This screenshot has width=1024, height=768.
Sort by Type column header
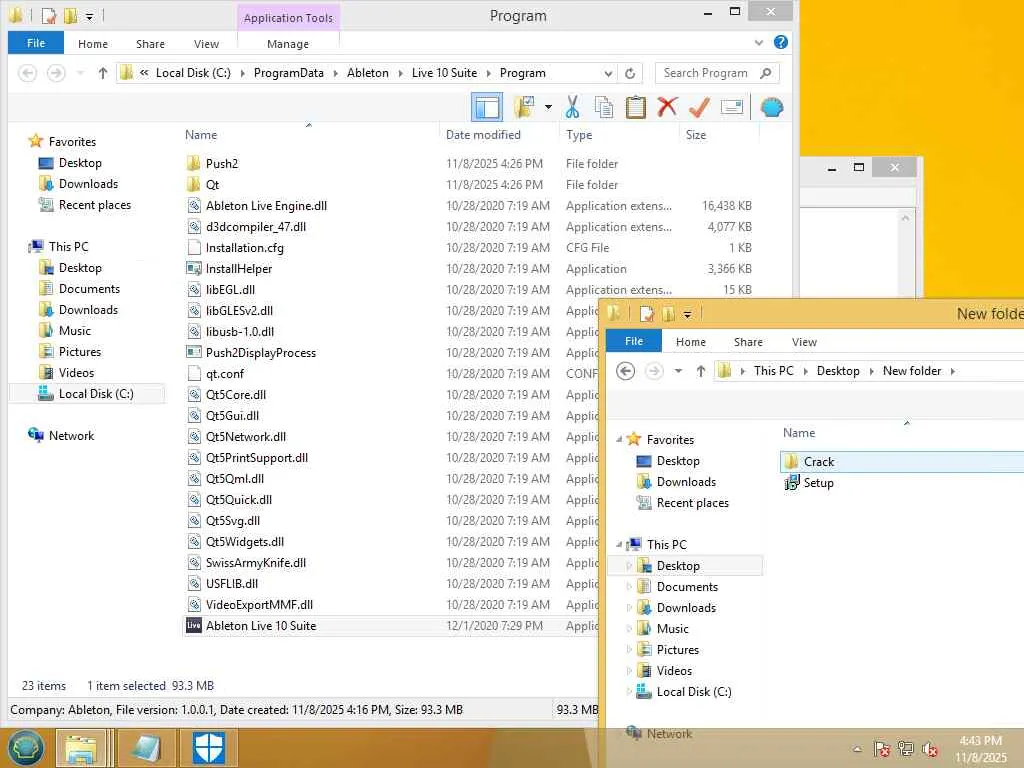coord(579,135)
